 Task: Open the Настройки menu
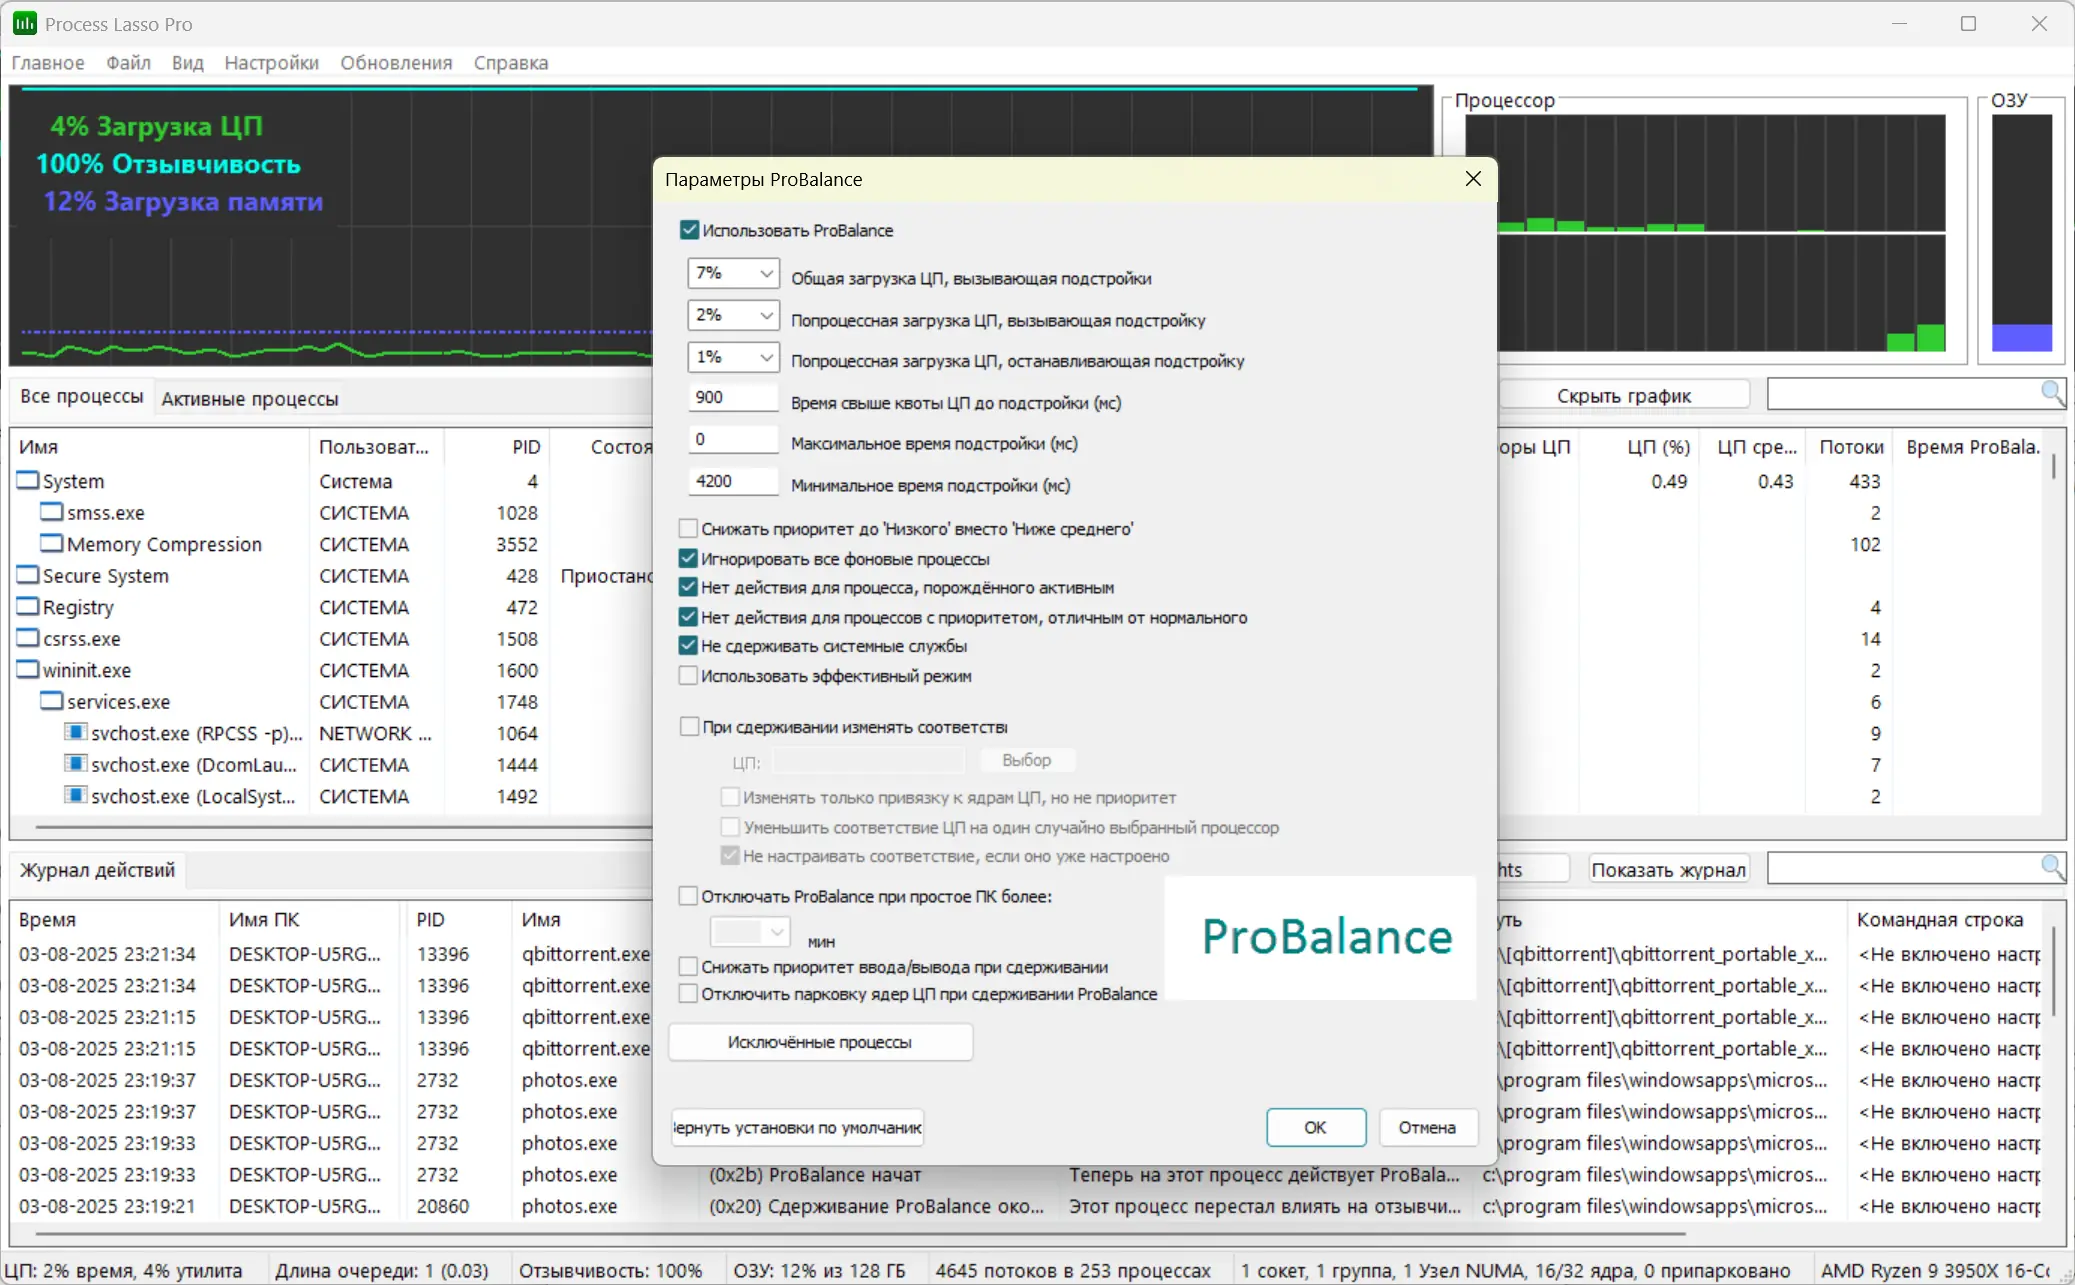[x=271, y=63]
